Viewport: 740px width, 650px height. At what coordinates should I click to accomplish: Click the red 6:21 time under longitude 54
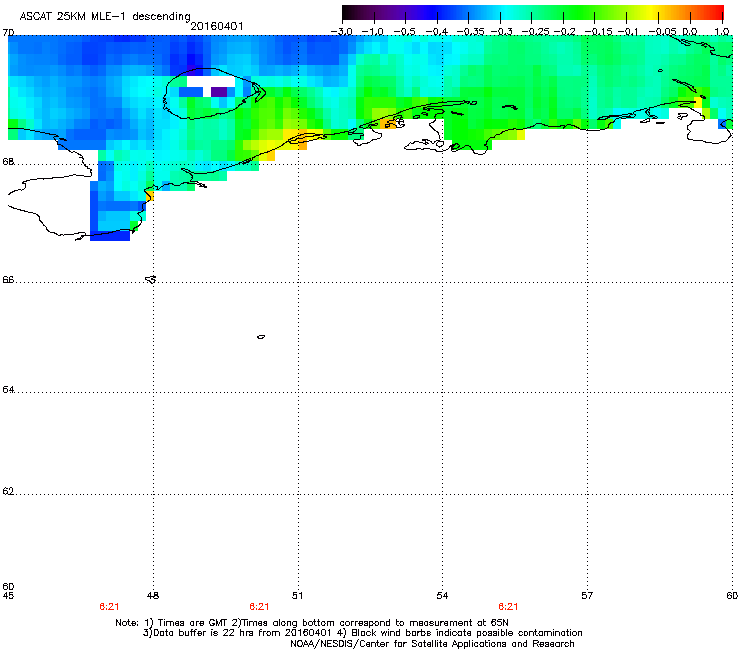[x=508, y=607]
